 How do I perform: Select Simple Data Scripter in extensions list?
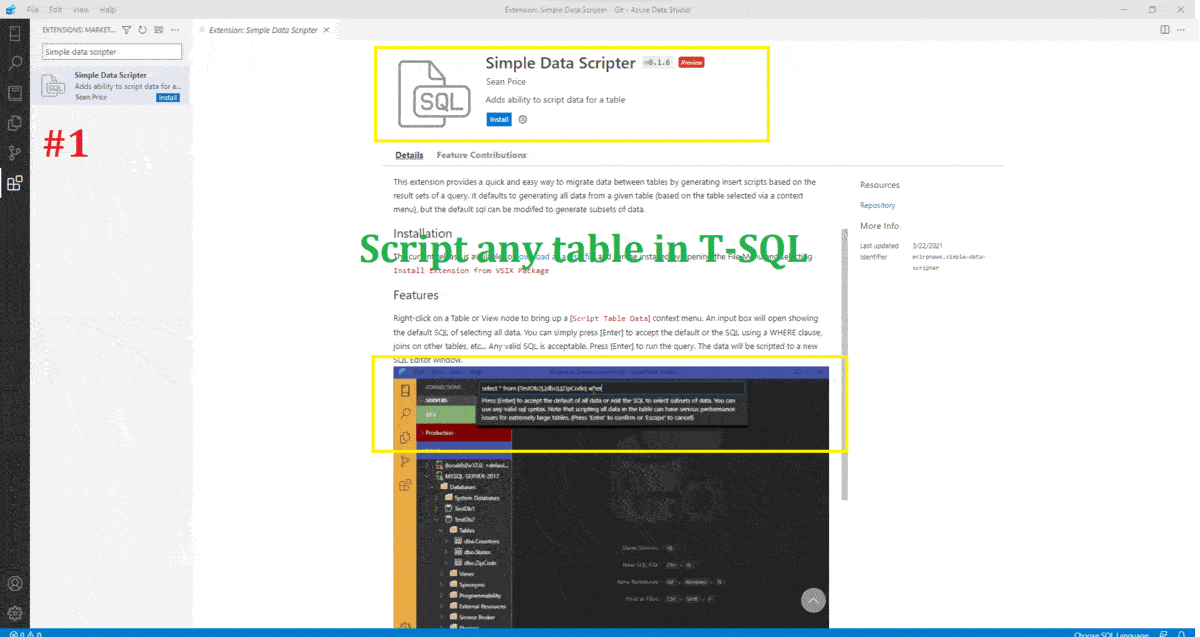click(110, 86)
